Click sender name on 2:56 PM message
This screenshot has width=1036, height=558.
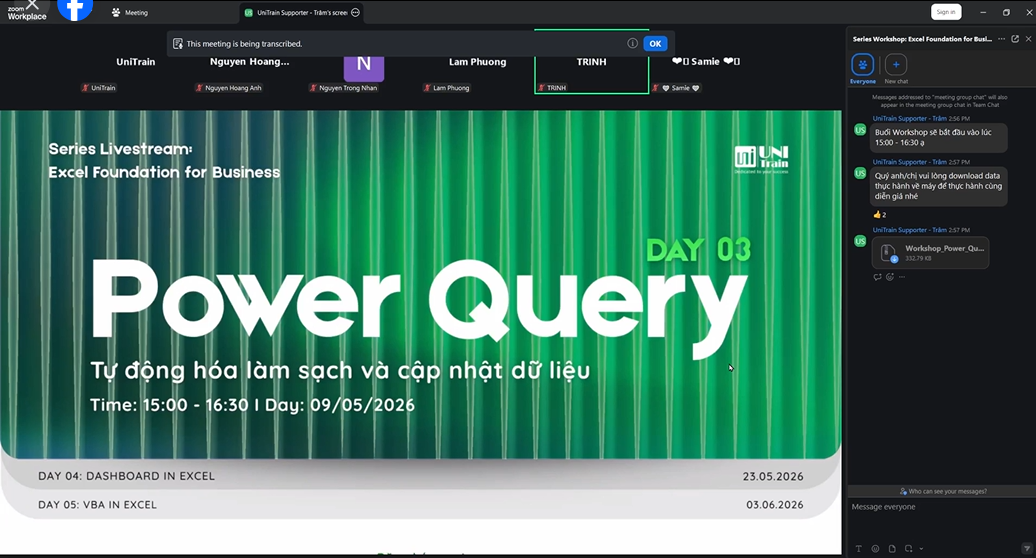(x=909, y=118)
